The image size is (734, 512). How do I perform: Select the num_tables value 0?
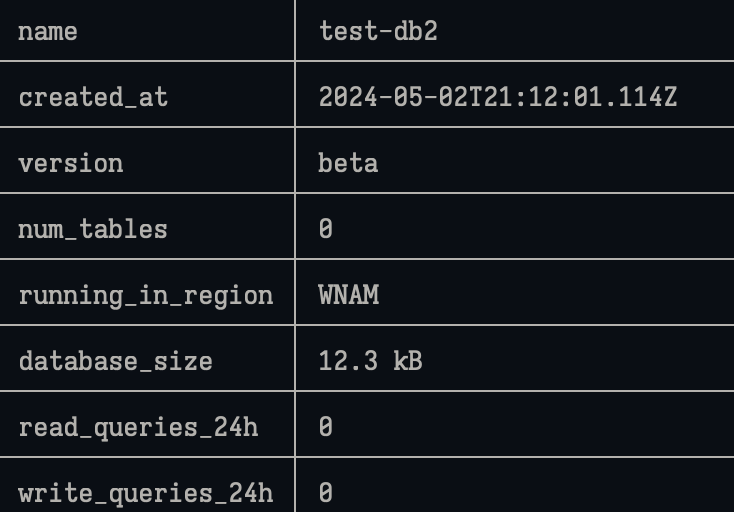coord(326,229)
